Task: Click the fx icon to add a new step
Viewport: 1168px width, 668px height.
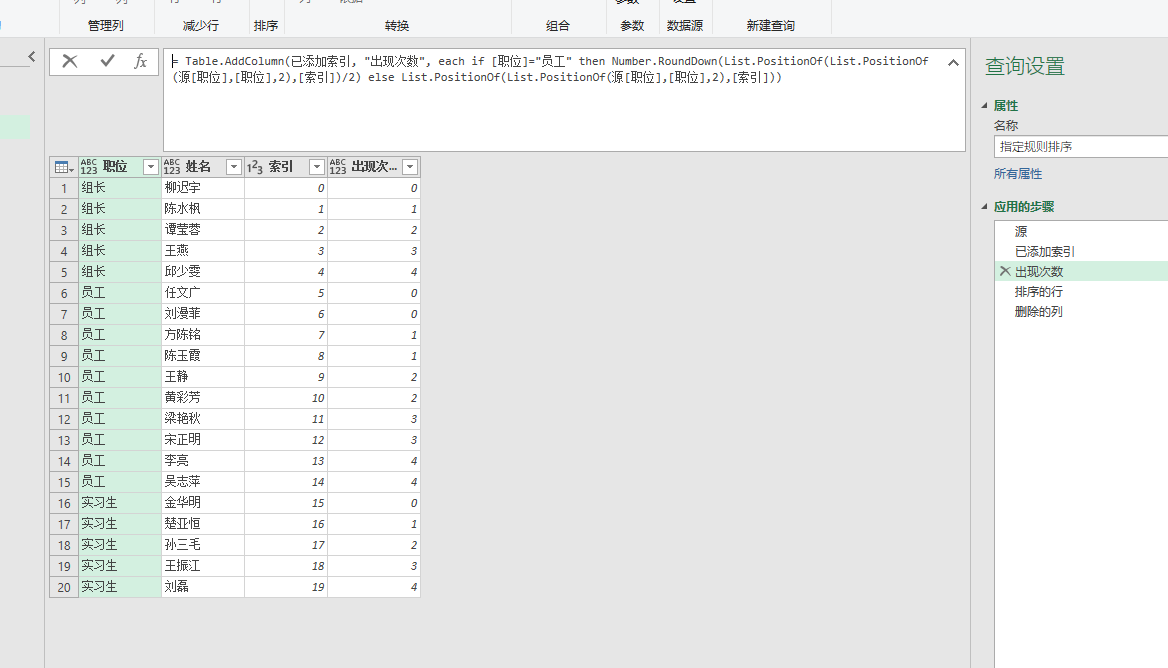Action: click(x=140, y=61)
